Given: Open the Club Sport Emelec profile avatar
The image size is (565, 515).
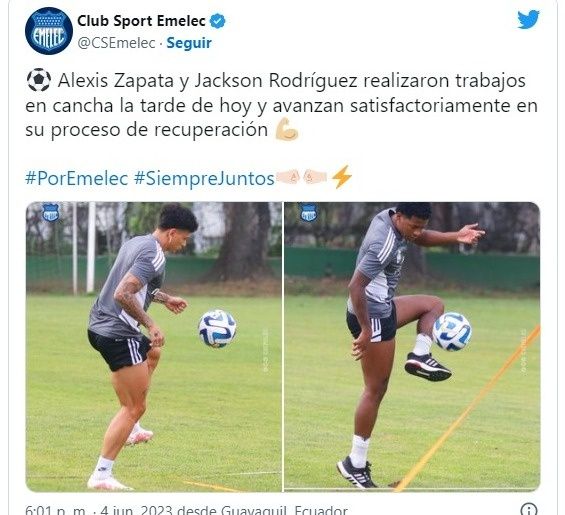Looking at the screenshot, I should 49,31.
